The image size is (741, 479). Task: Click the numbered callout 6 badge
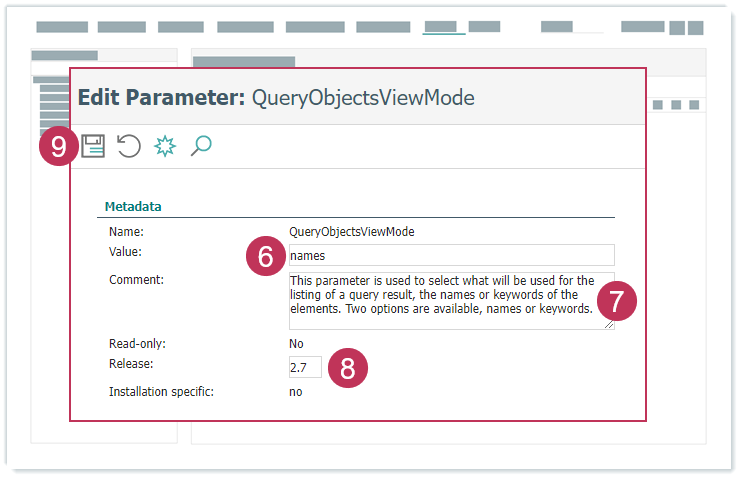click(265, 257)
